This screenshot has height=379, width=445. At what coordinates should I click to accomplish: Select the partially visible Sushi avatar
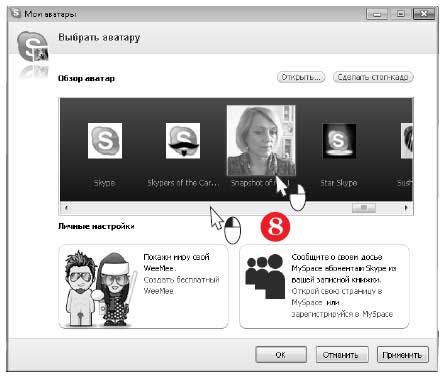[407, 141]
